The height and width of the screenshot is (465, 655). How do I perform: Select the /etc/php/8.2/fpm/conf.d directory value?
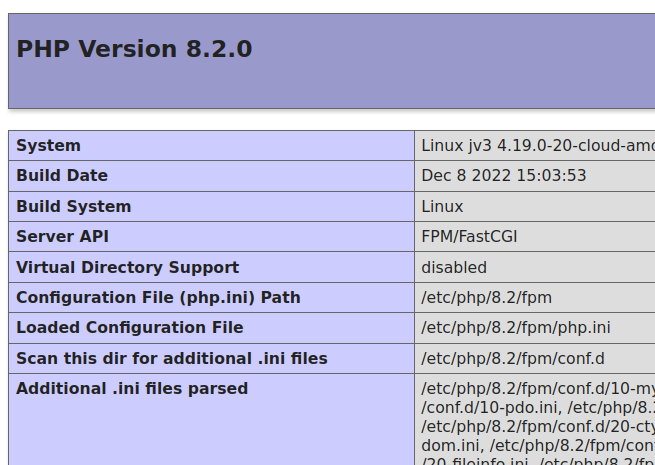pos(512,358)
